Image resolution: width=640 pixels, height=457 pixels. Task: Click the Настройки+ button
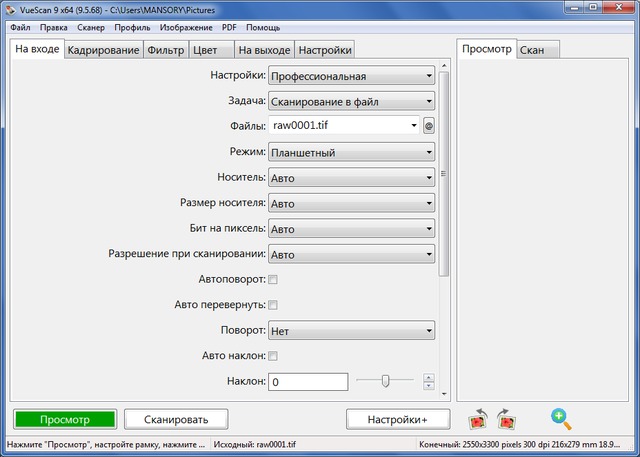click(398, 419)
